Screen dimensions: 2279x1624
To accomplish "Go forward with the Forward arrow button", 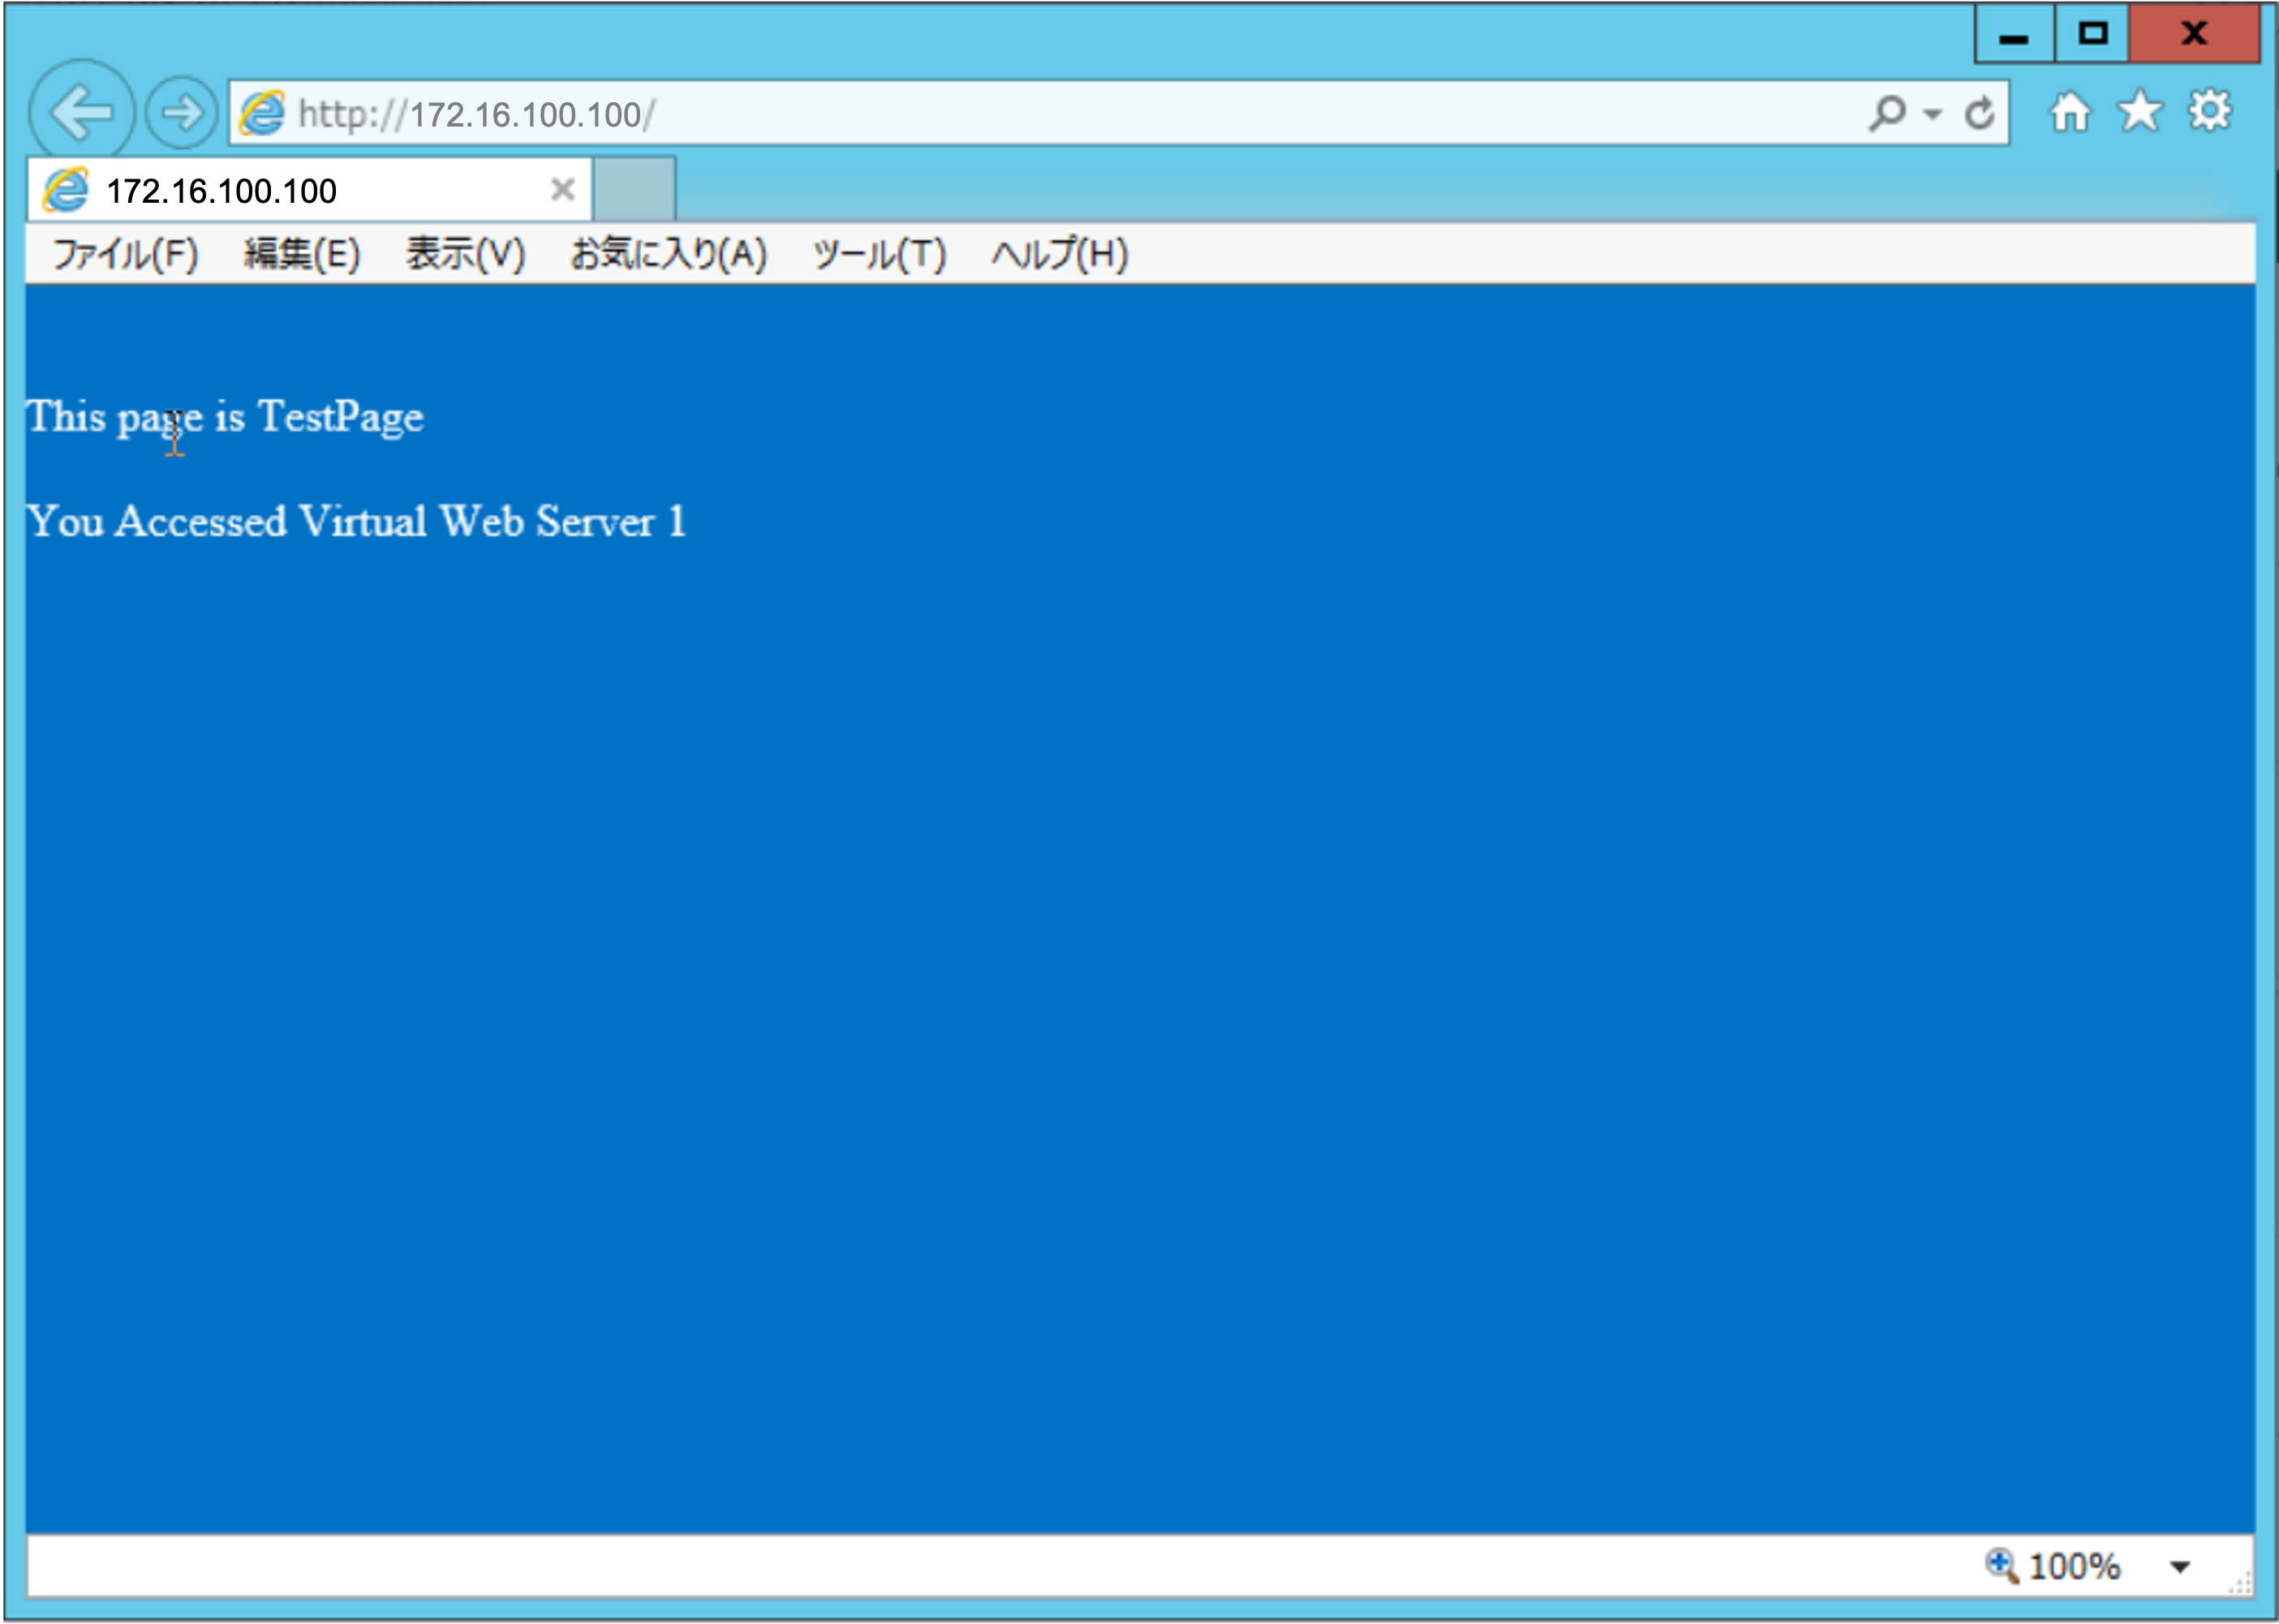I will 181,112.
